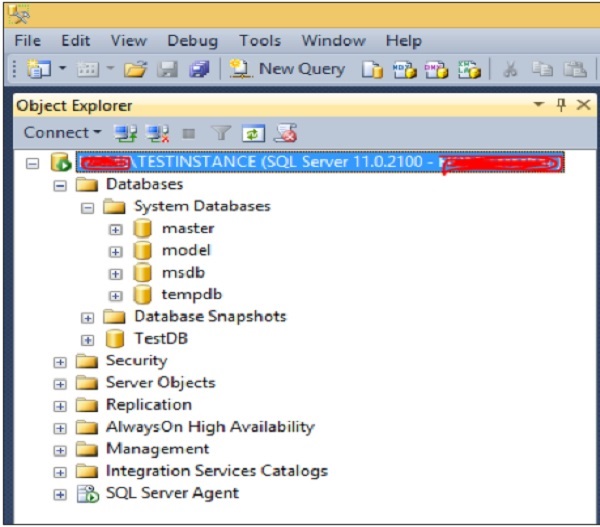Open Object Explorer window position dropdown
This screenshot has width=600, height=527.
click(539, 104)
